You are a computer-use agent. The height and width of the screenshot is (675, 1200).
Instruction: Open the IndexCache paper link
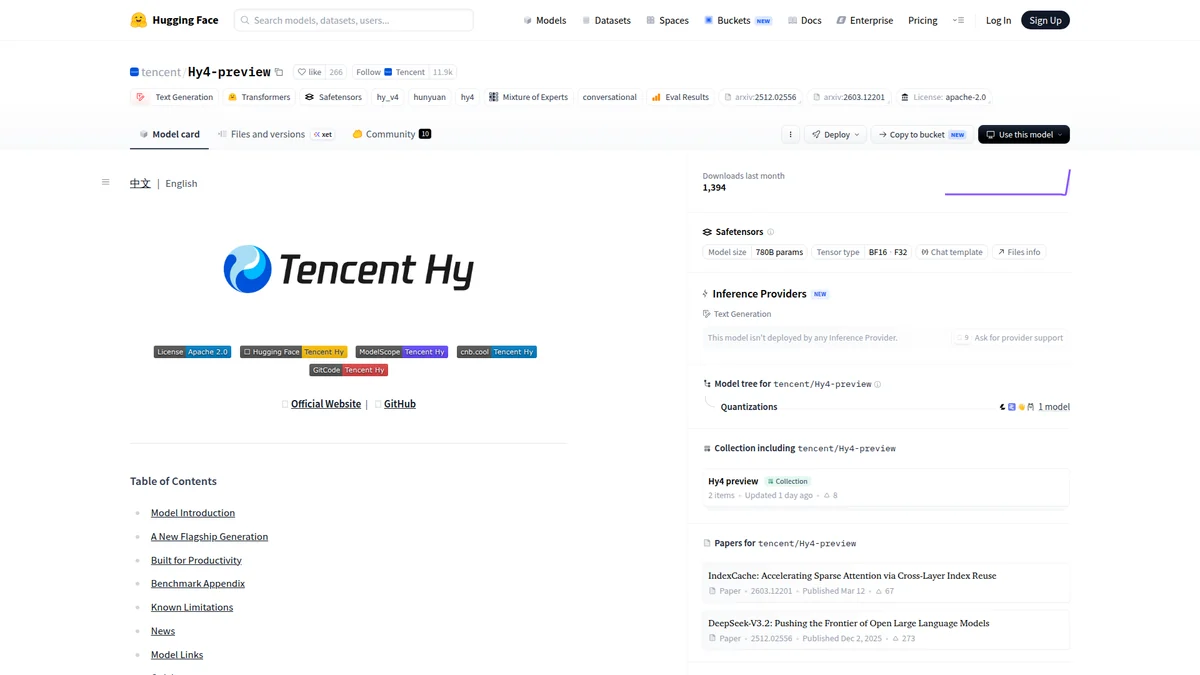[886, 582]
